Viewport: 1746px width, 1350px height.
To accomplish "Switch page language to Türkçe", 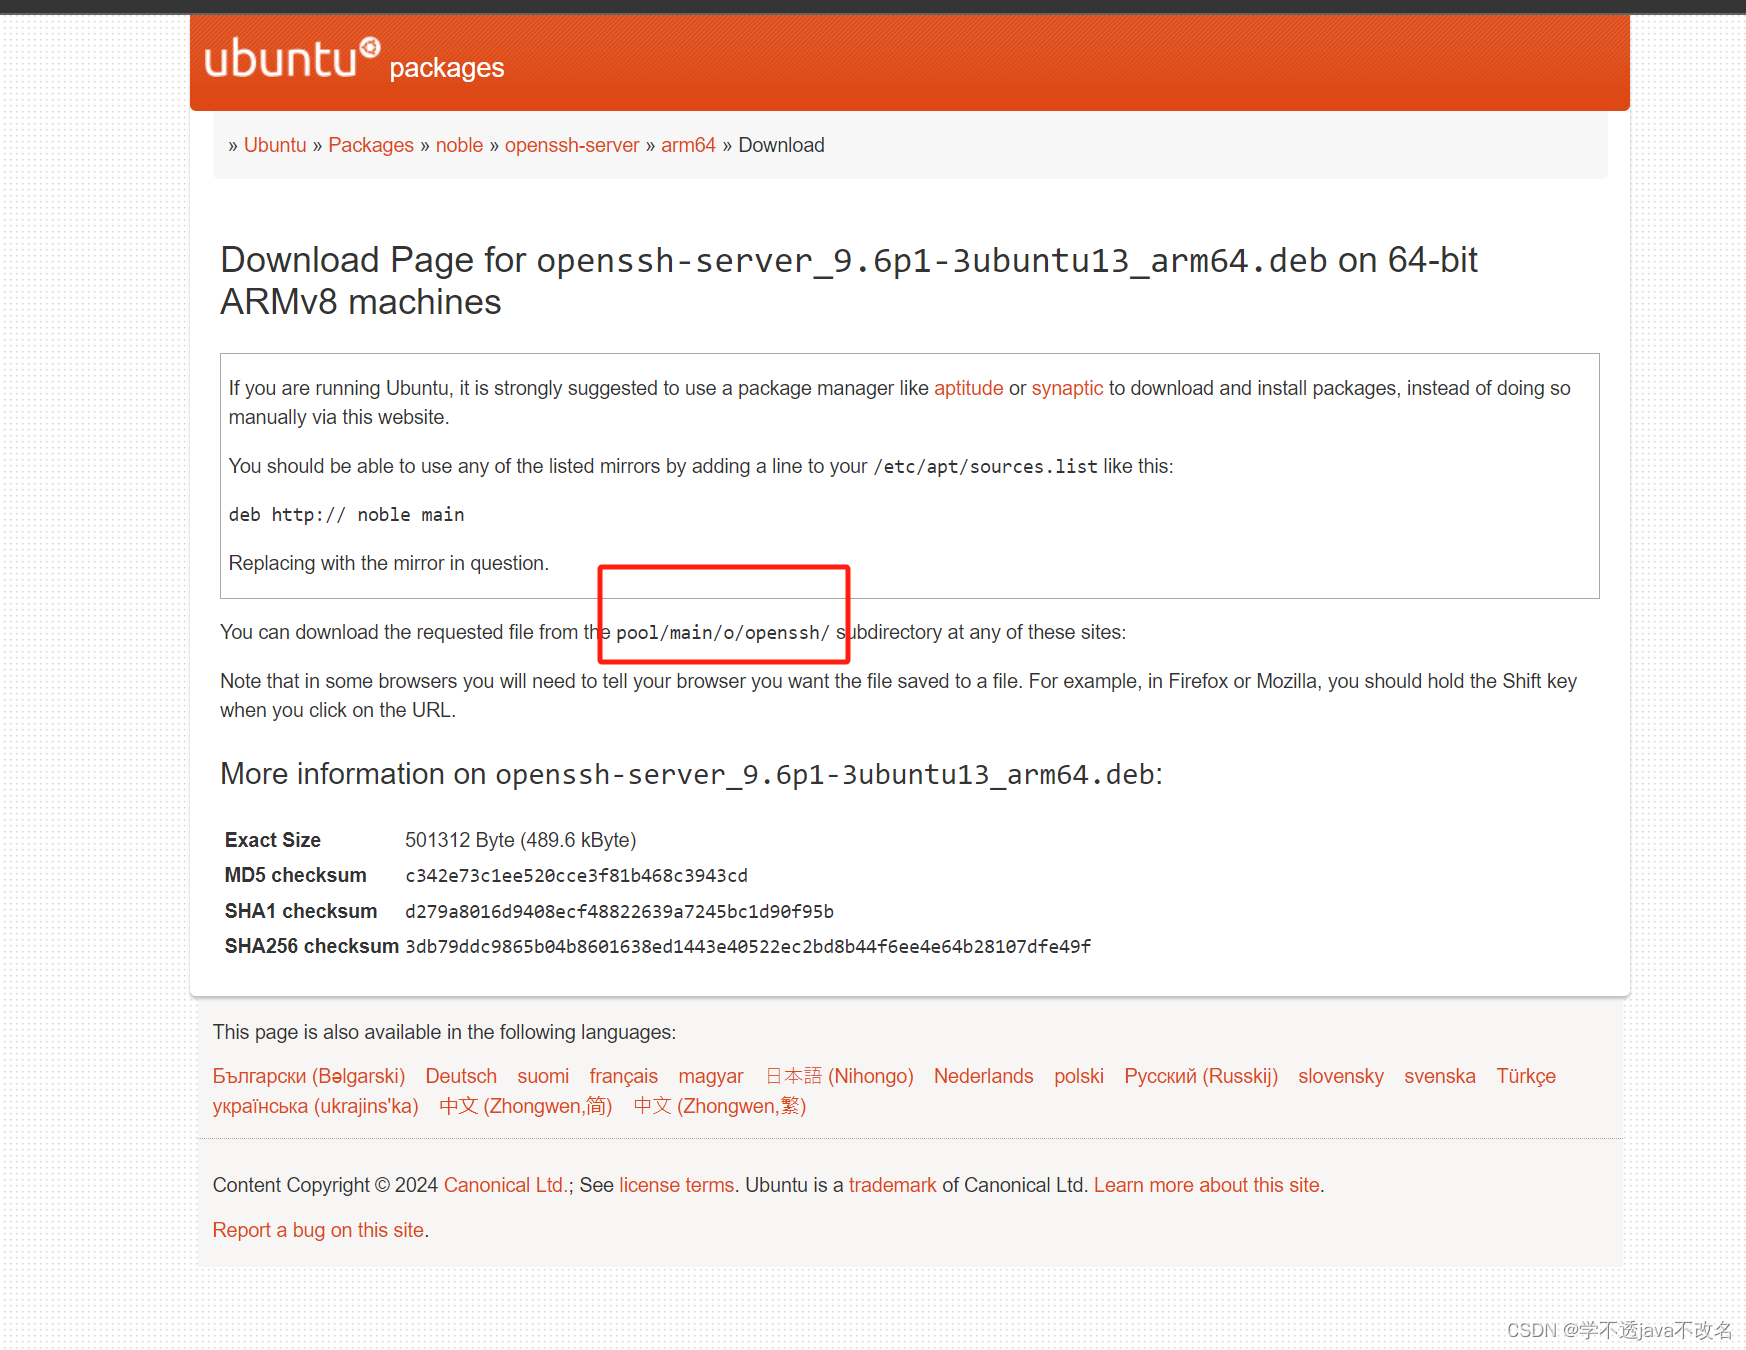I will point(1526,1075).
